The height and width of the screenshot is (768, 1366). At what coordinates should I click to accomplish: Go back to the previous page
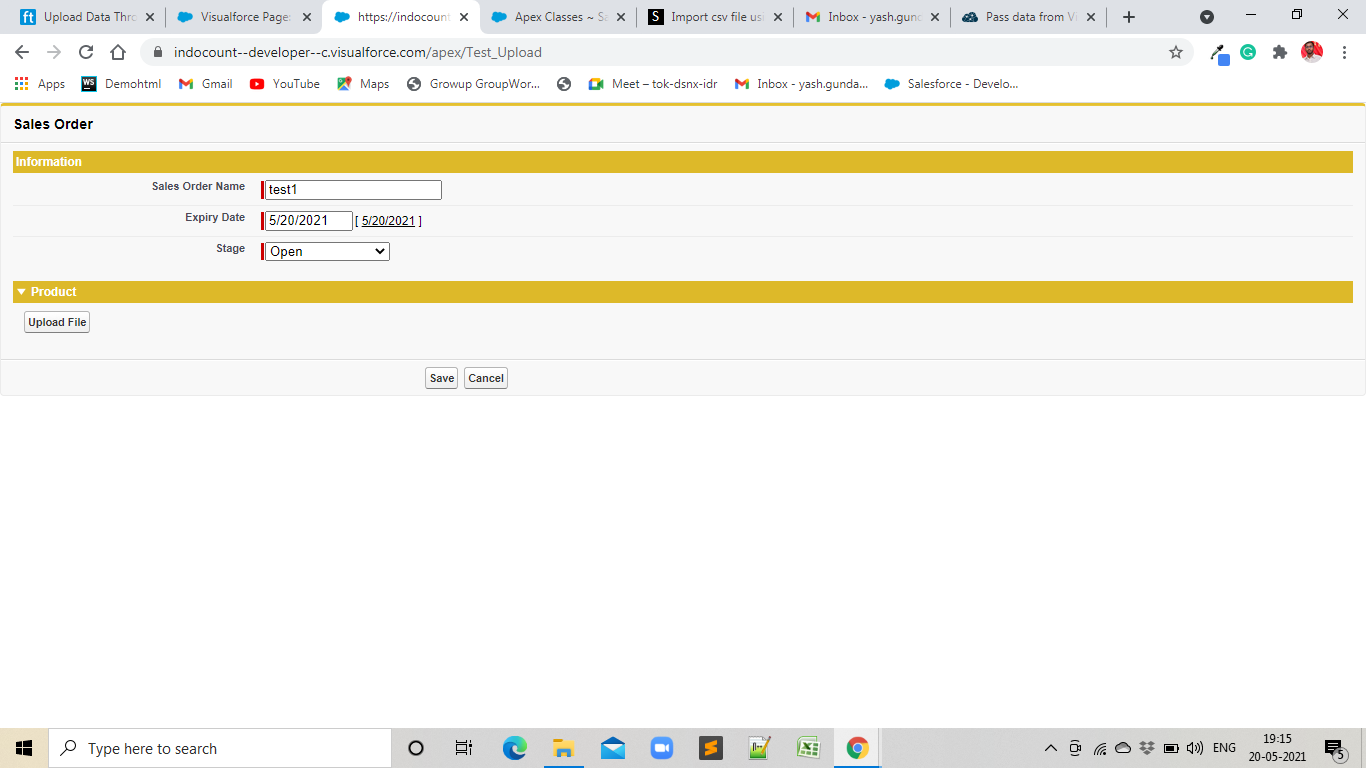(x=22, y=52)
